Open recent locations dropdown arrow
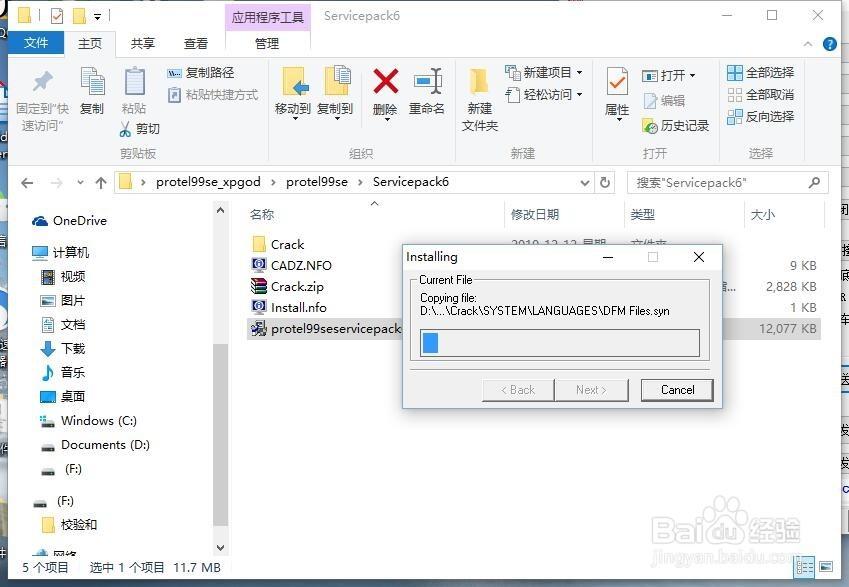The width and height of the screenshot is (849, 587). click(x=80, y=182)
